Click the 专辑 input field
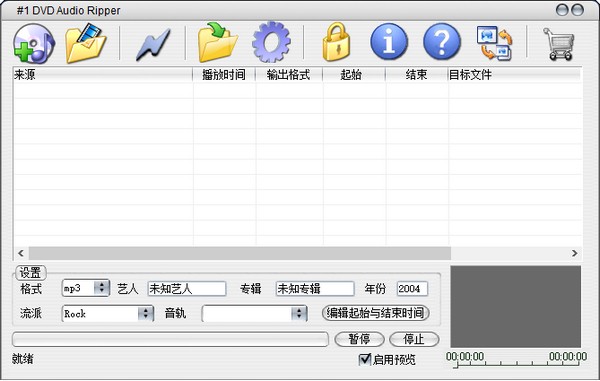 (315, 288)
